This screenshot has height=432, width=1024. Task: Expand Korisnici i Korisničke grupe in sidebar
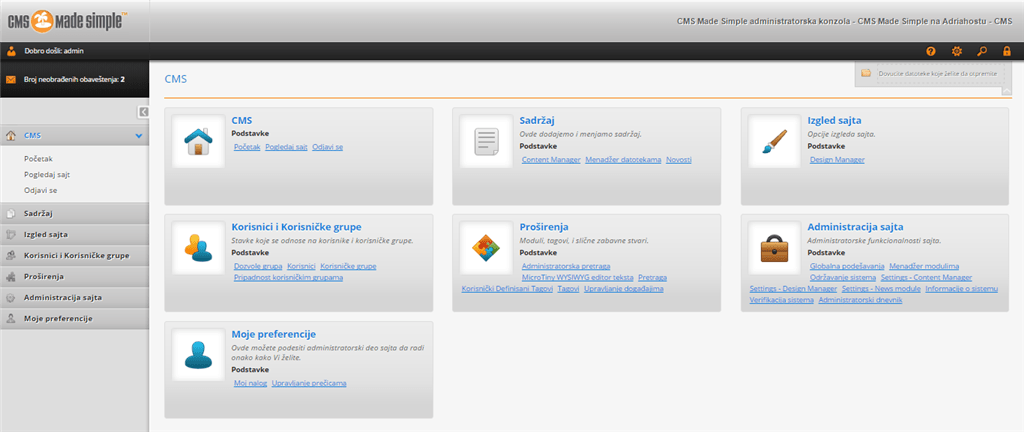(74, 255)
